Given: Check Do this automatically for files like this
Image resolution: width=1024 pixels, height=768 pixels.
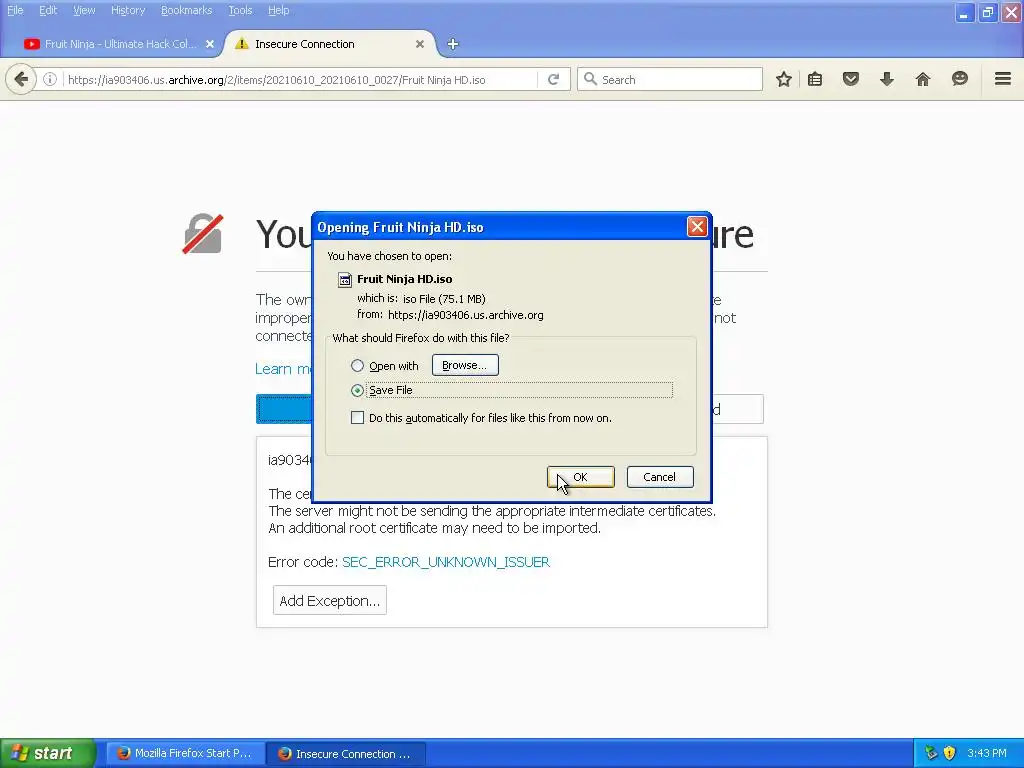Looking at the screenshot, I should pyautogui.click(x=357, y=418).
